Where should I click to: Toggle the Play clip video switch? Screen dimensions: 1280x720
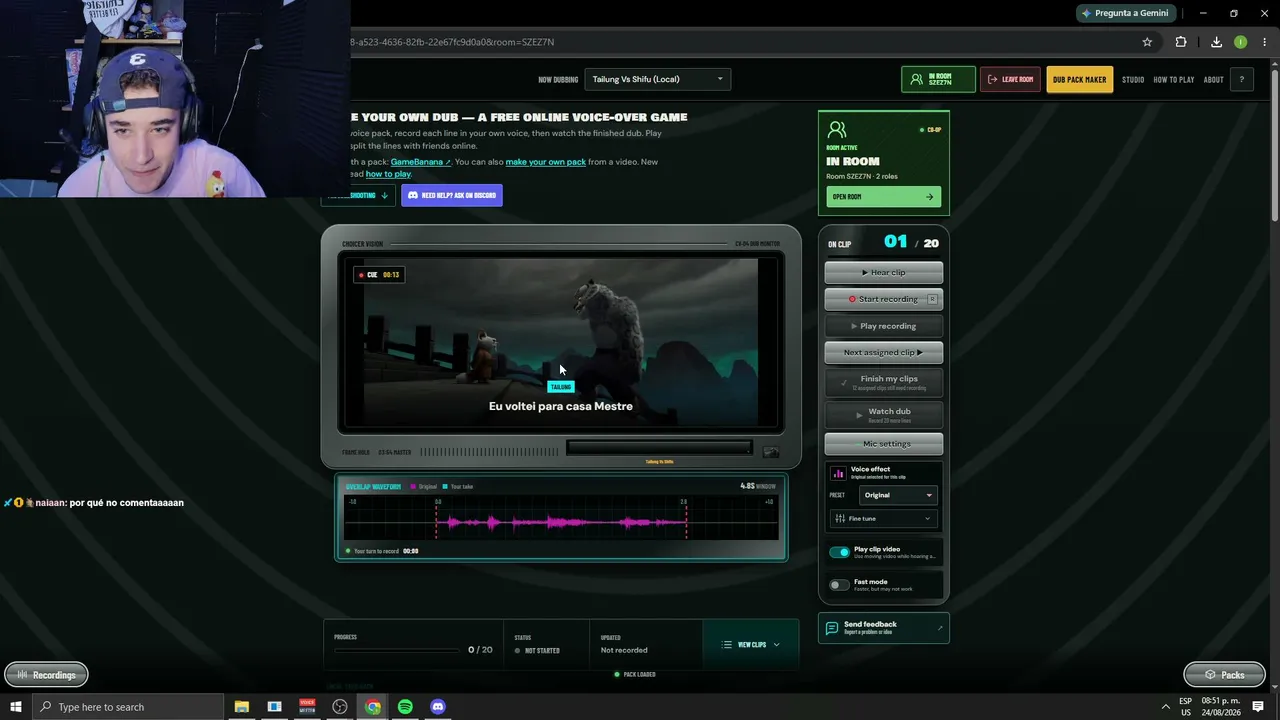click(x=839, y=552)
